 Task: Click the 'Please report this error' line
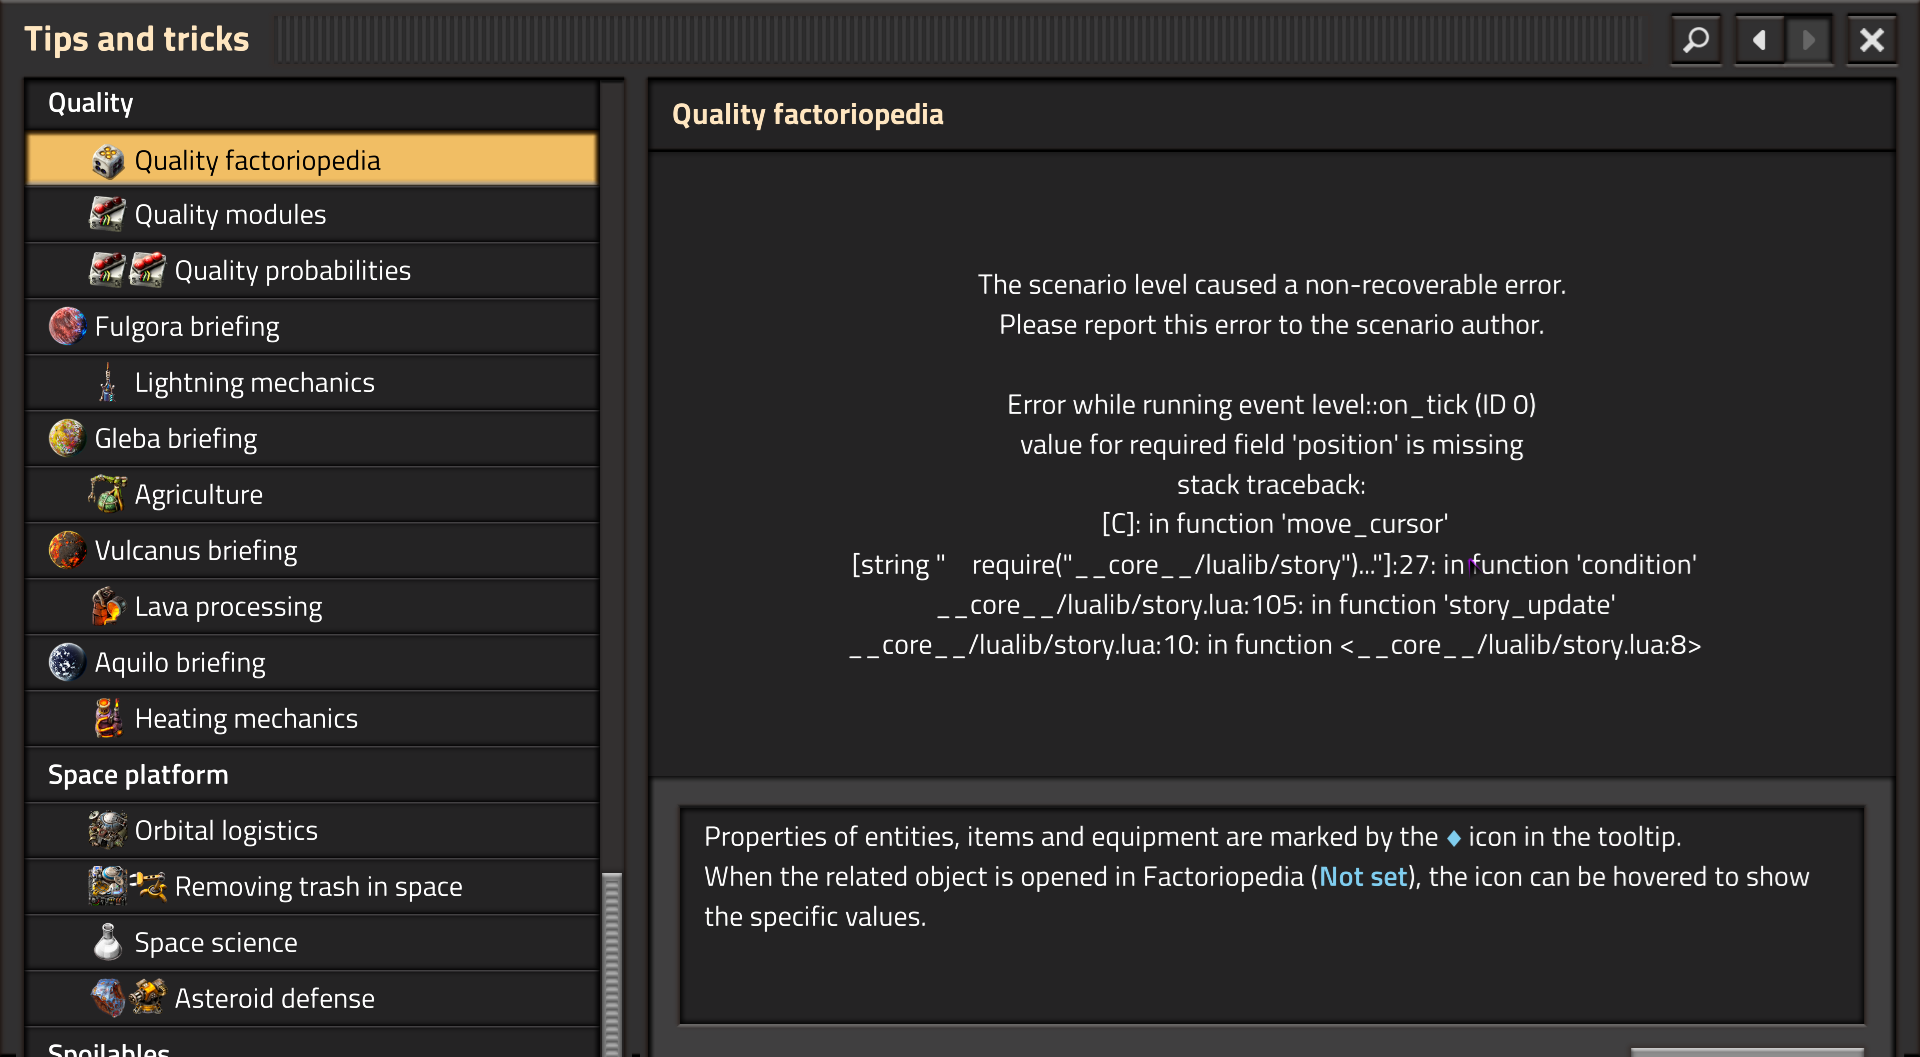pyautogui.click(x=1272, y=325)
